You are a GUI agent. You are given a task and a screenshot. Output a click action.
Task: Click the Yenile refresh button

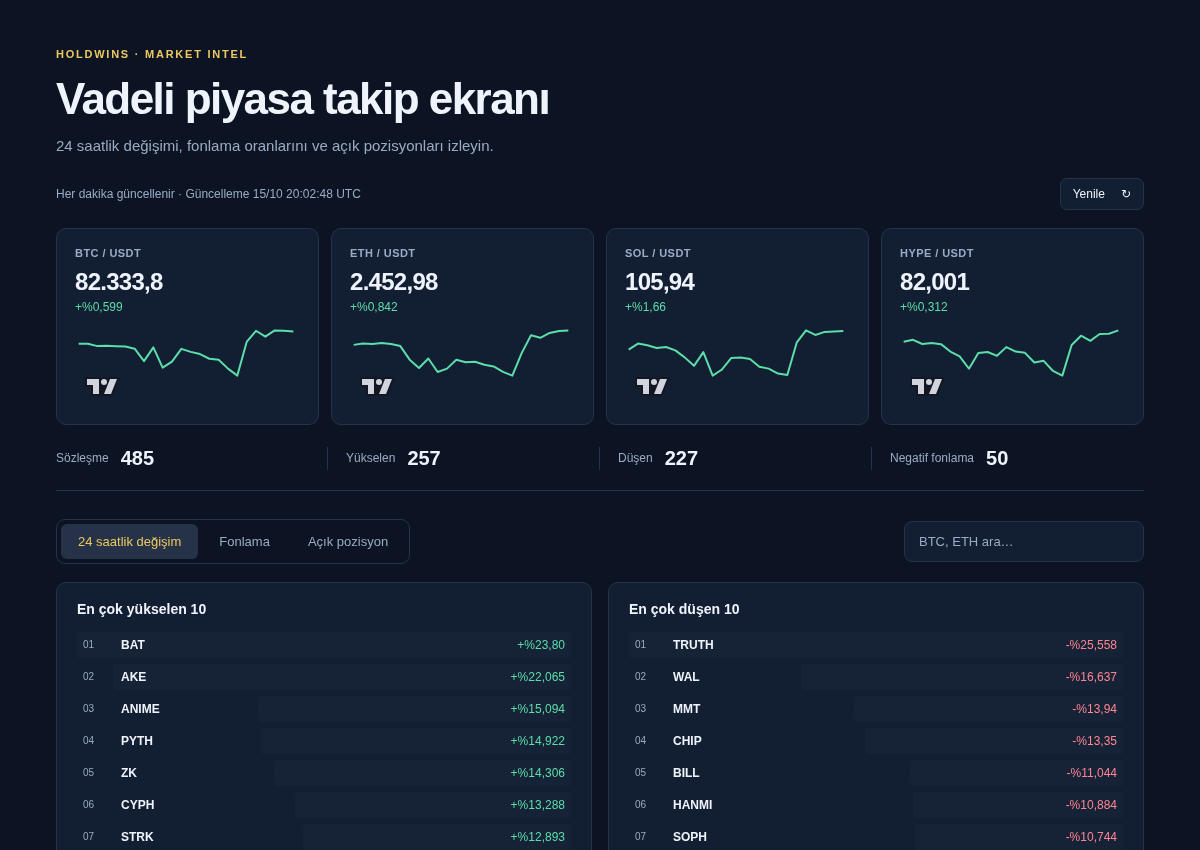coord(1102,194)
